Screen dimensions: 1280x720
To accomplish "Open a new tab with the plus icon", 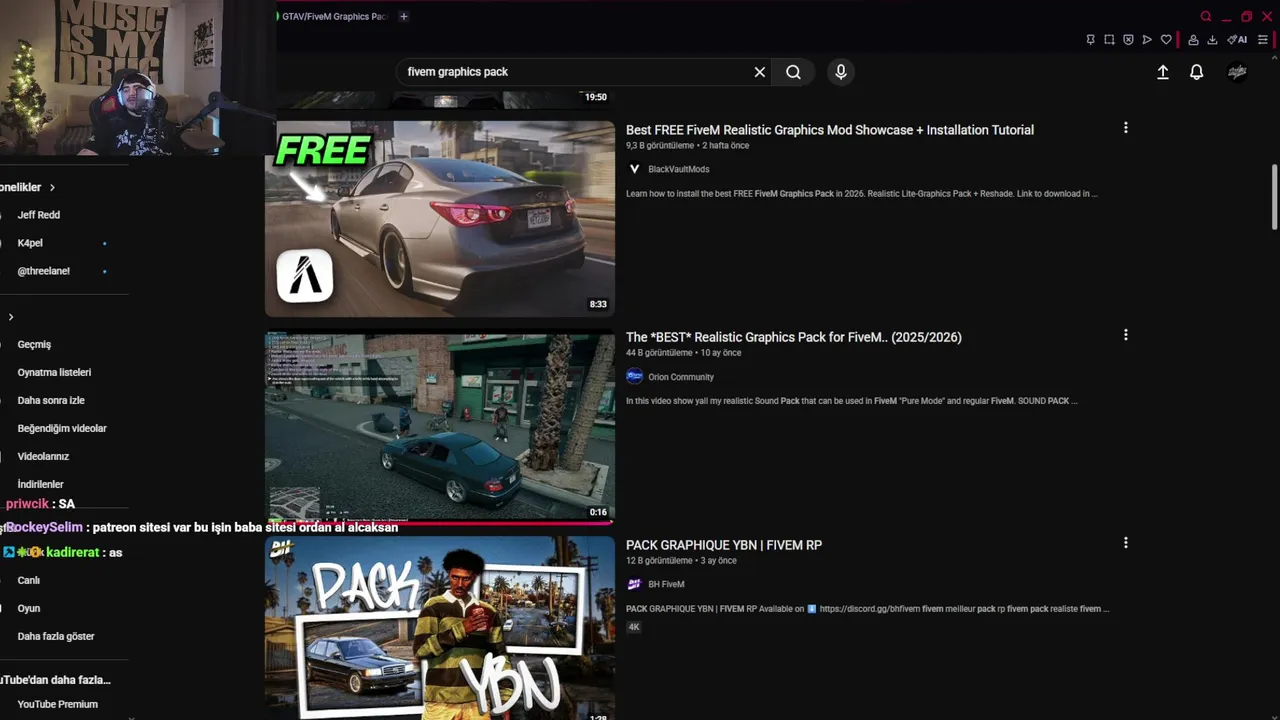I will (x=404, y=16).
